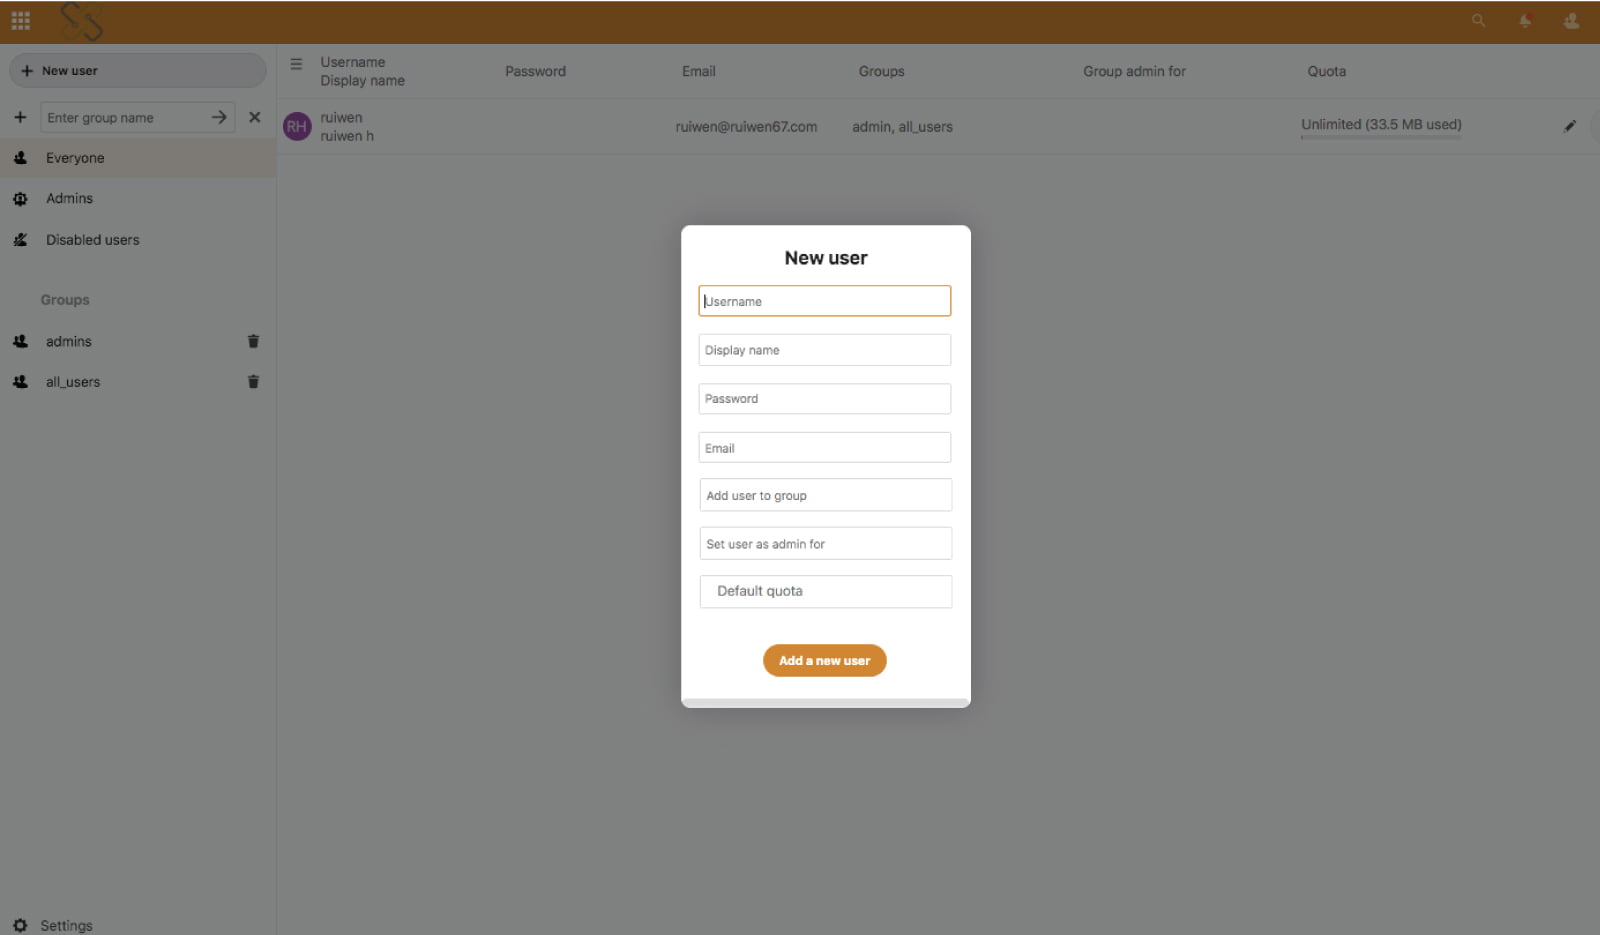
Task: Click the Username field in the dialog
Action: point(824,300)
